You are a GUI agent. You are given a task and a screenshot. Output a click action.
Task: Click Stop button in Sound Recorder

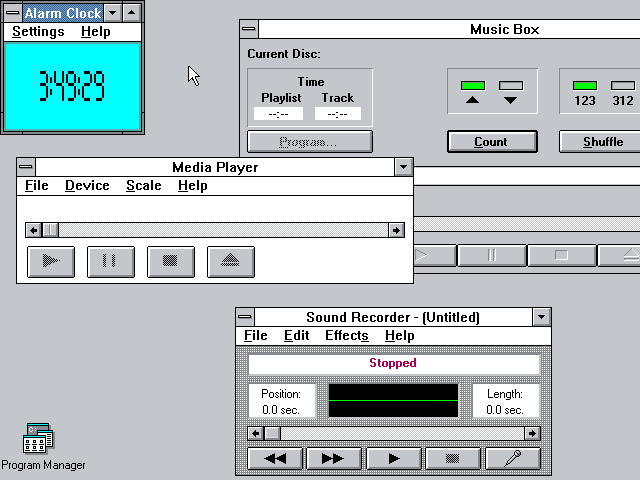coord(453,458)
